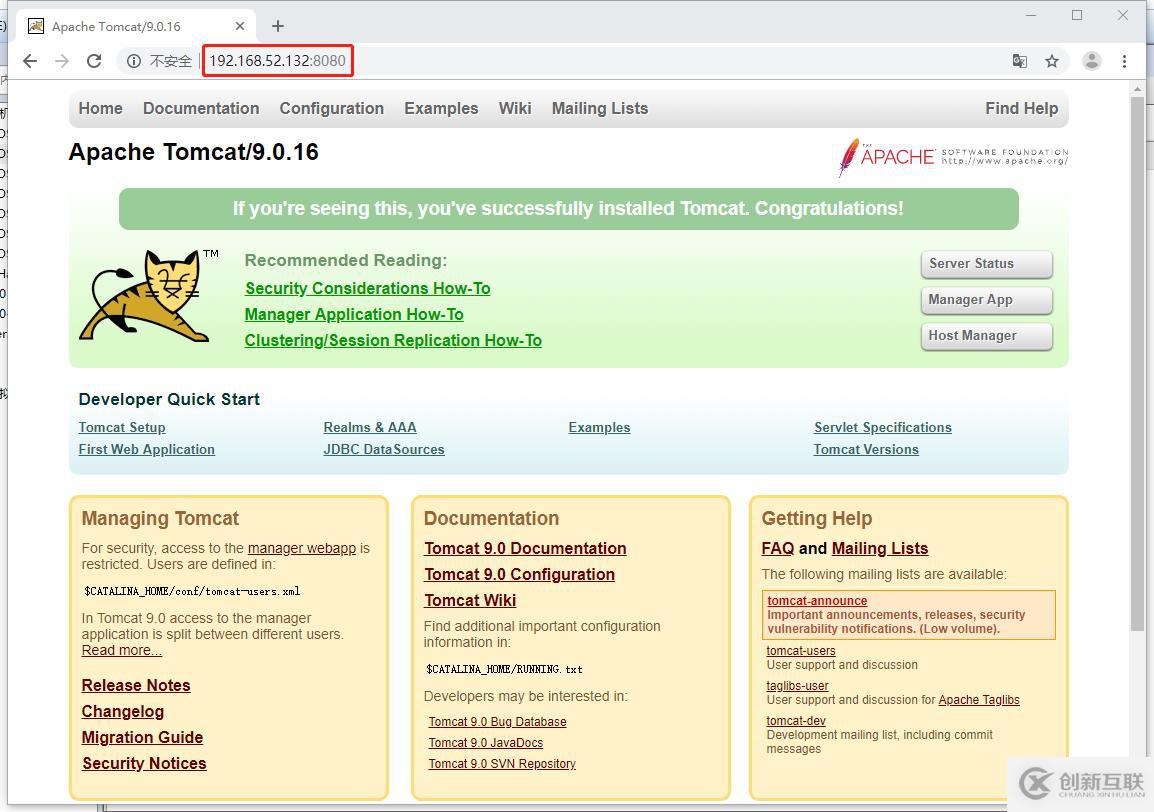Open the Manager App button
Image resolution: width=1154 pixels, height=812 pixels.
coord(985,300)
